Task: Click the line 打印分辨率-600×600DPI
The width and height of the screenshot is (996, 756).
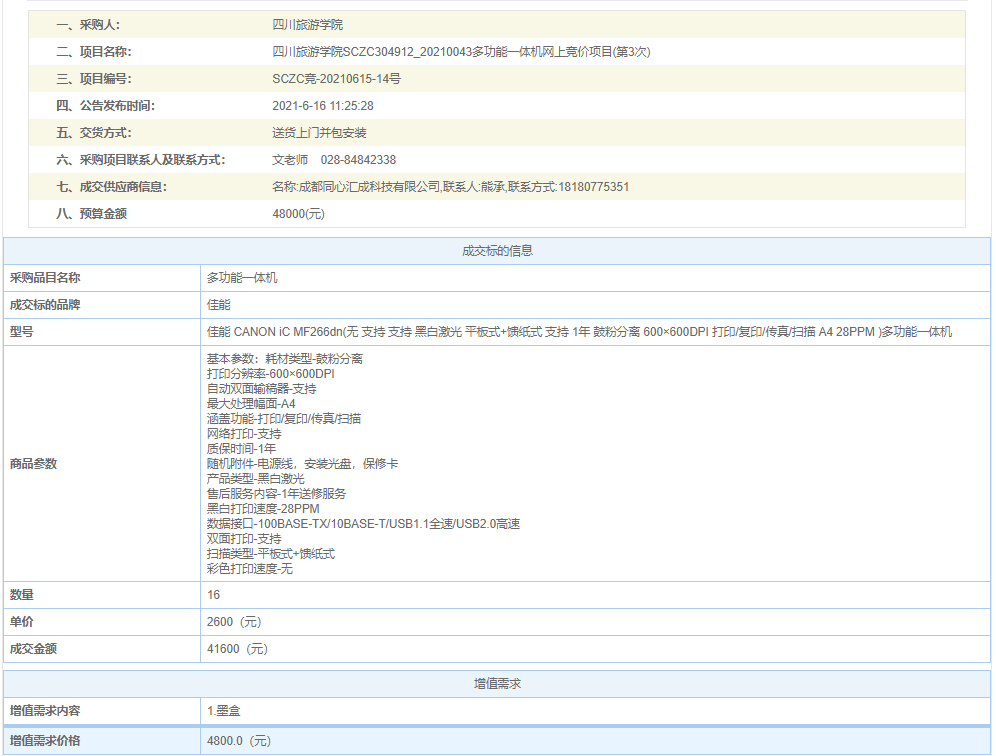Action: point(271,374)
